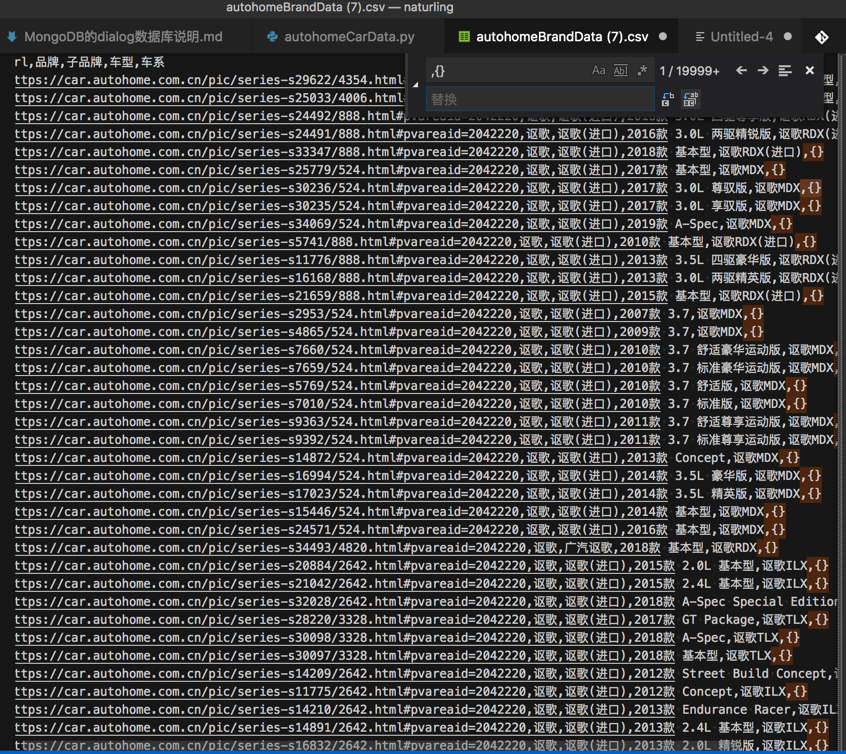846x754 pixels.
Task: Open link series-s29622/4354.html
Action: [209, 80]
